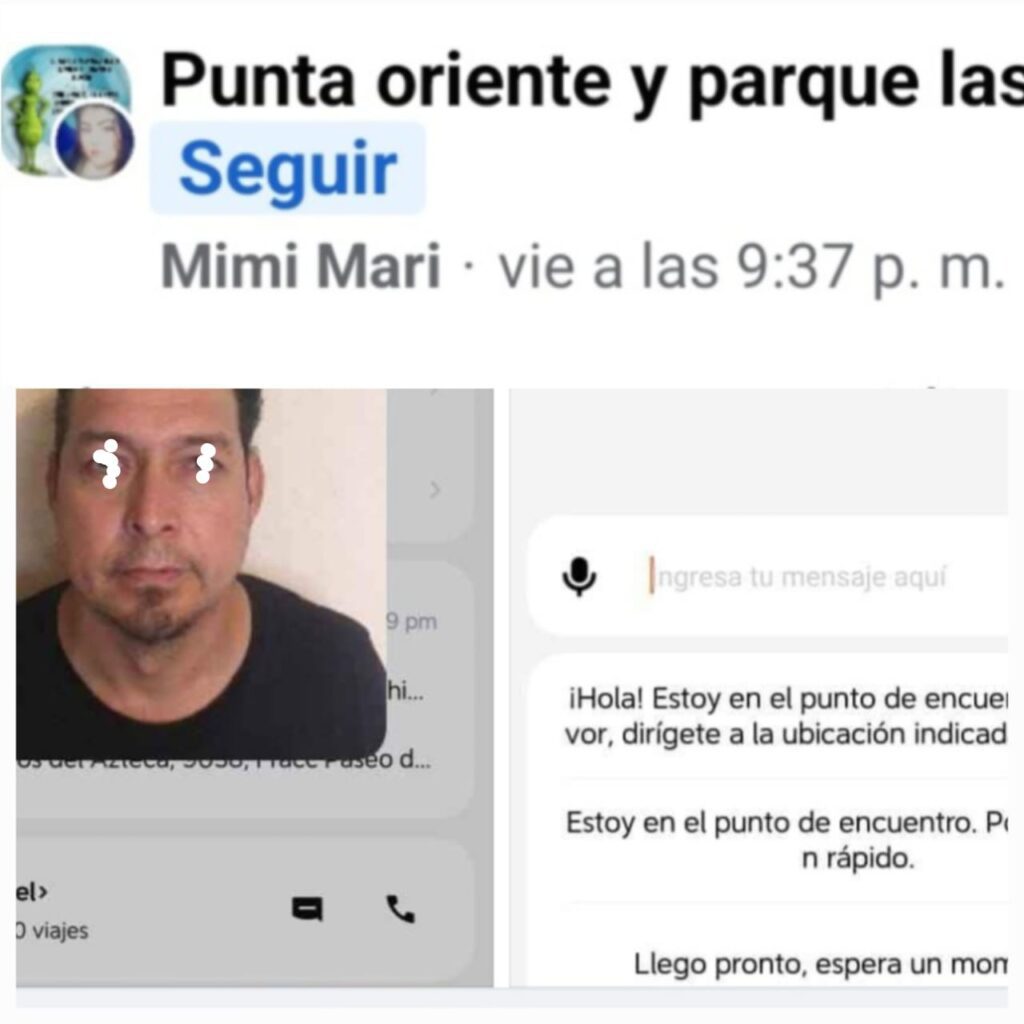Open the right chat screenshot image in the post
This screenshot has width=1024, height=1024.
click(x=759, y=687)
